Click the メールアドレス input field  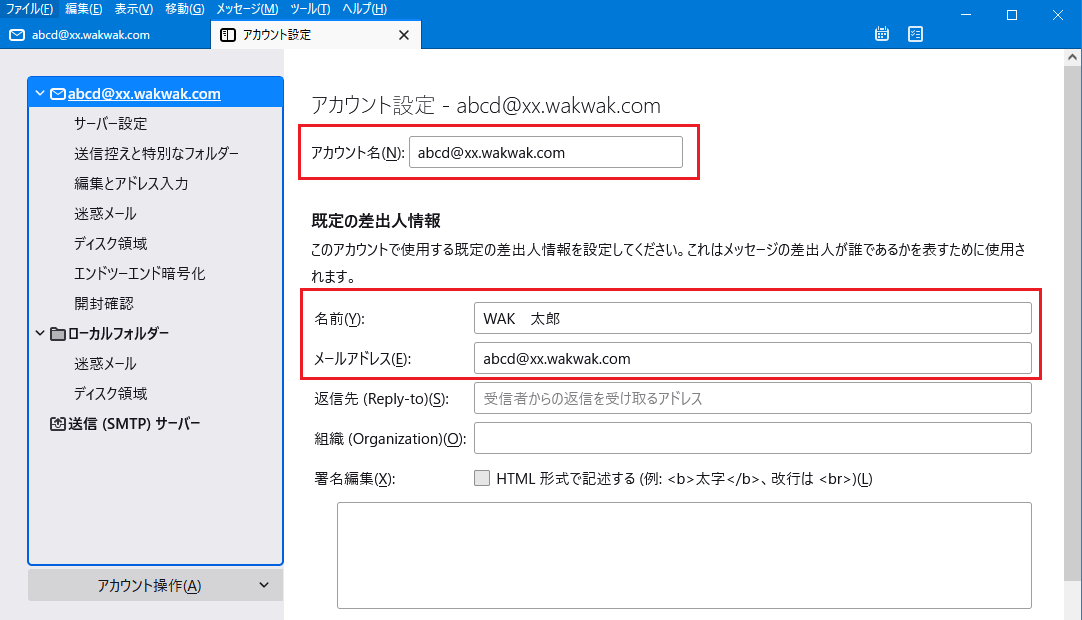[753, 358]
